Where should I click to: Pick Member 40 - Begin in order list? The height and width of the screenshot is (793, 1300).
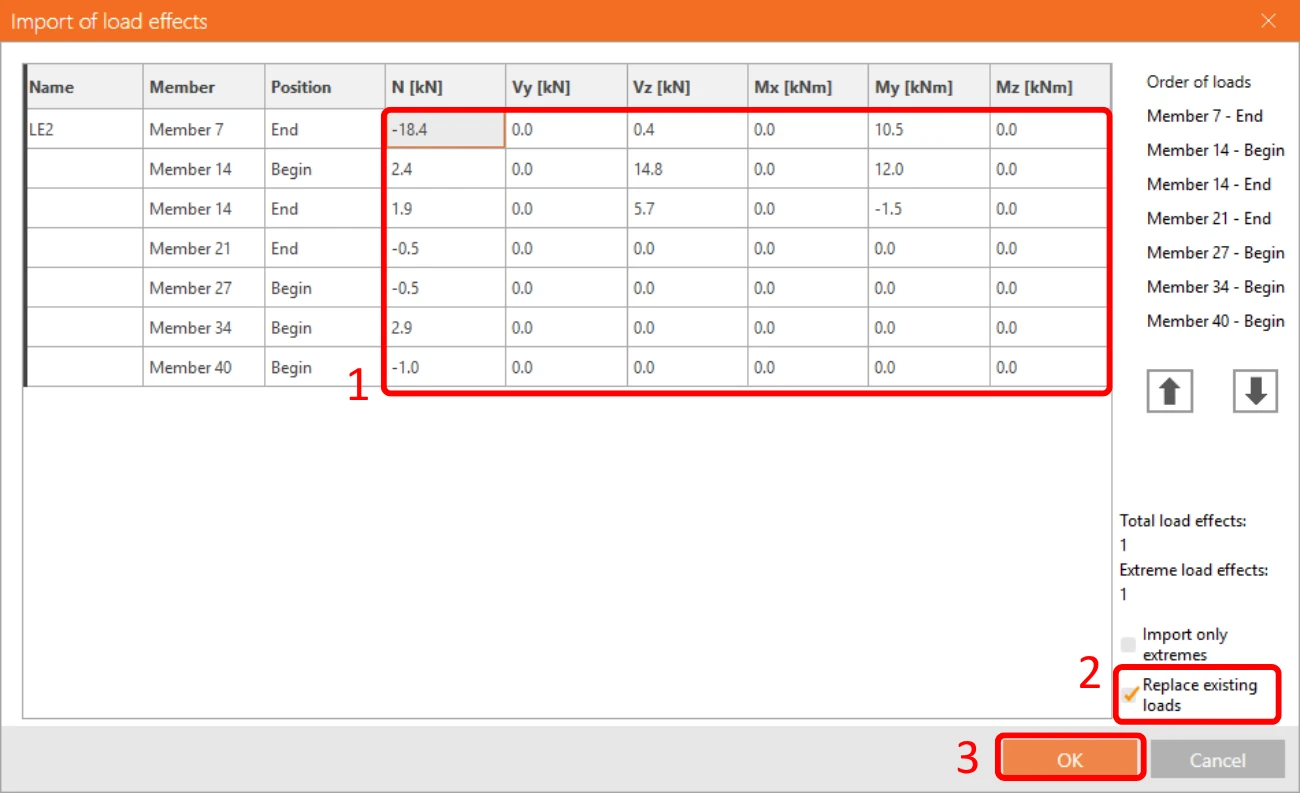[x=1215, y=321]
